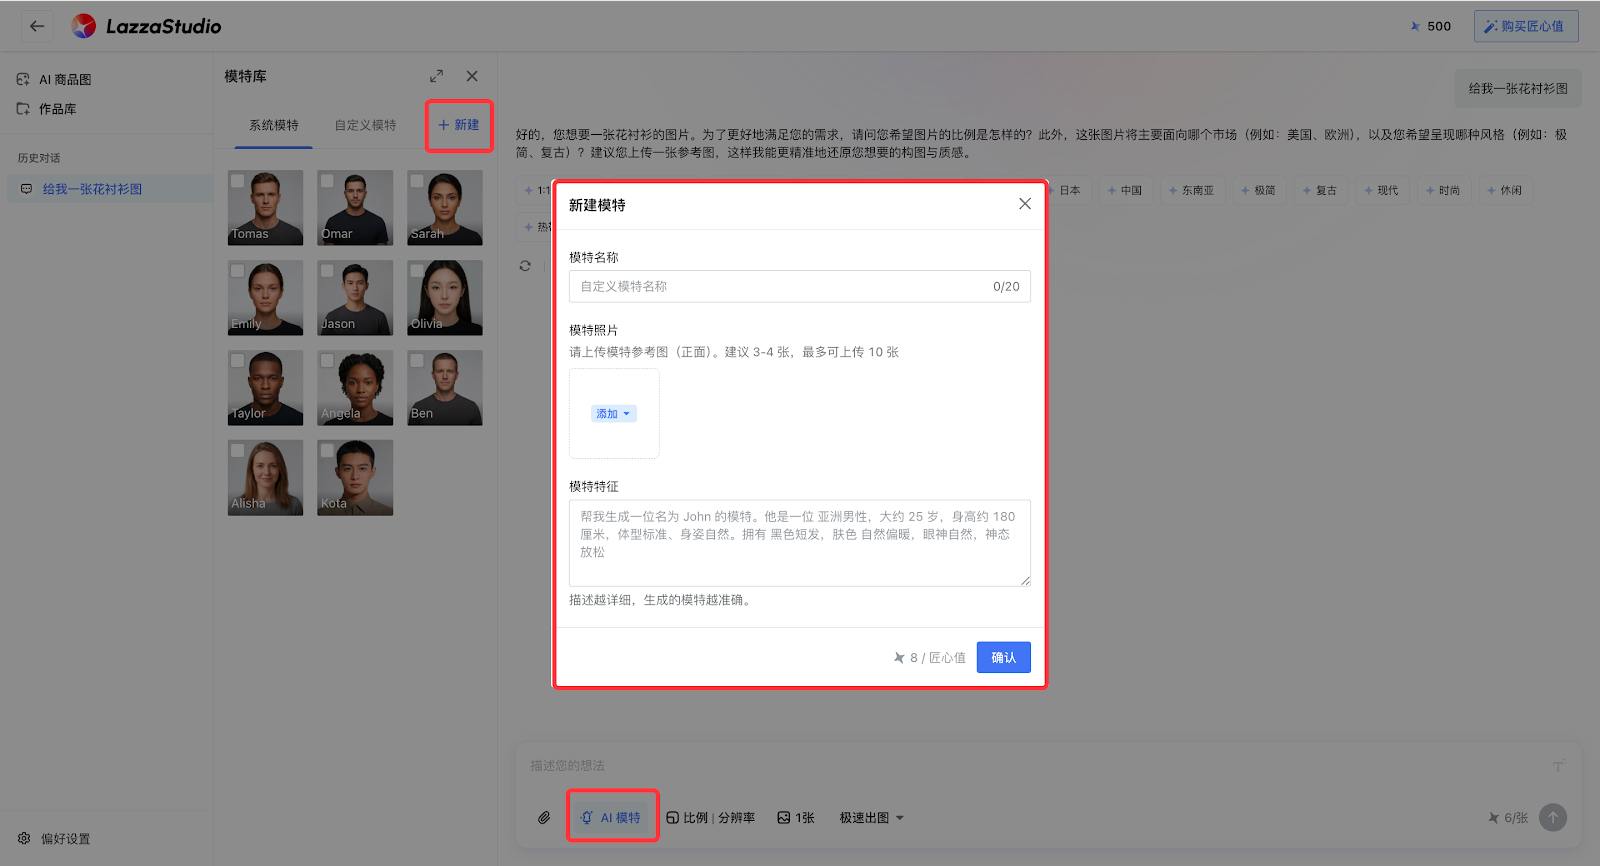Click the refresh suggestions icon
The image size is (1600, 866).
click(x=525, y=266)
